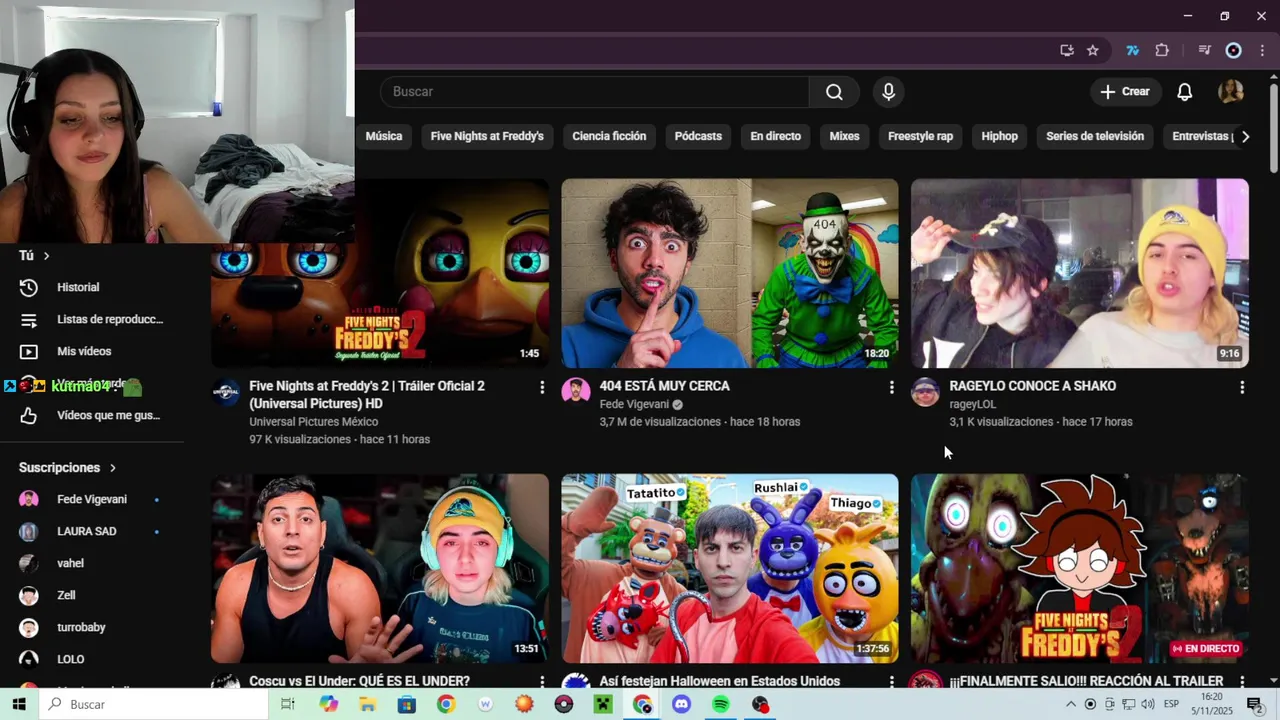Image resolution: width=1280 pixels, height=720 pixels.
Task: Show hidden system tray icons
Action: tap(1070, 705)
